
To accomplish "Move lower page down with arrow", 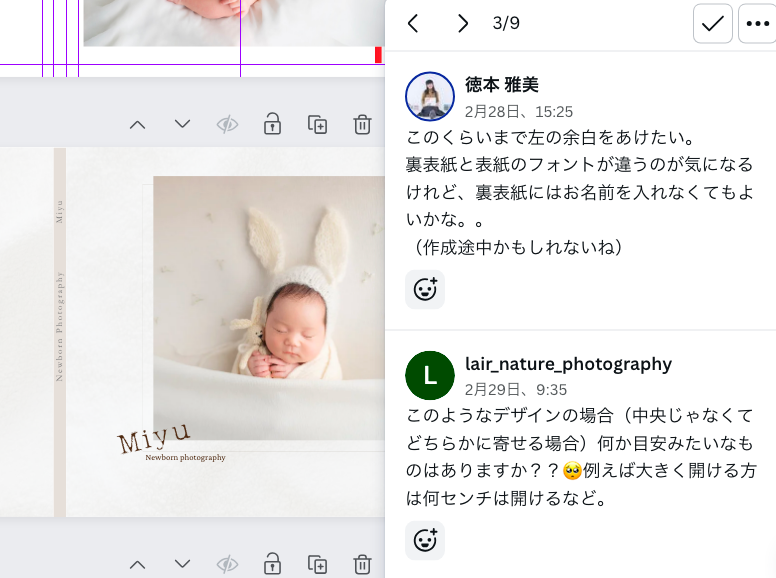I will coord(183,564).
